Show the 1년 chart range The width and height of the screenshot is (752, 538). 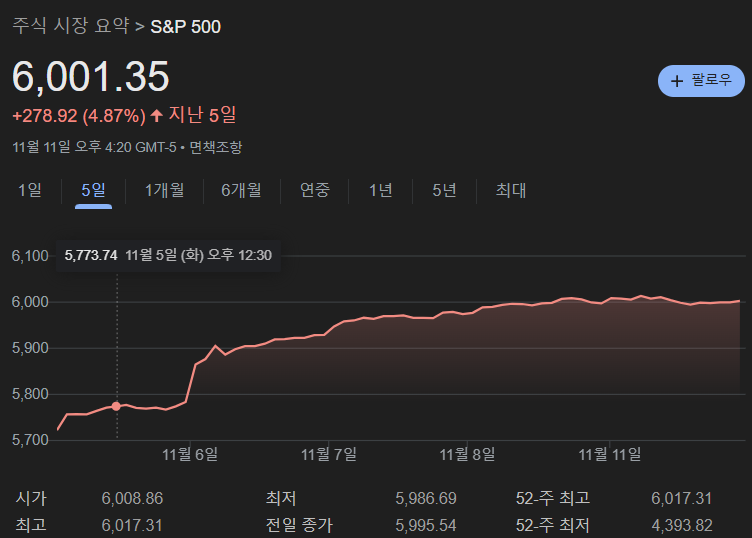380,190
